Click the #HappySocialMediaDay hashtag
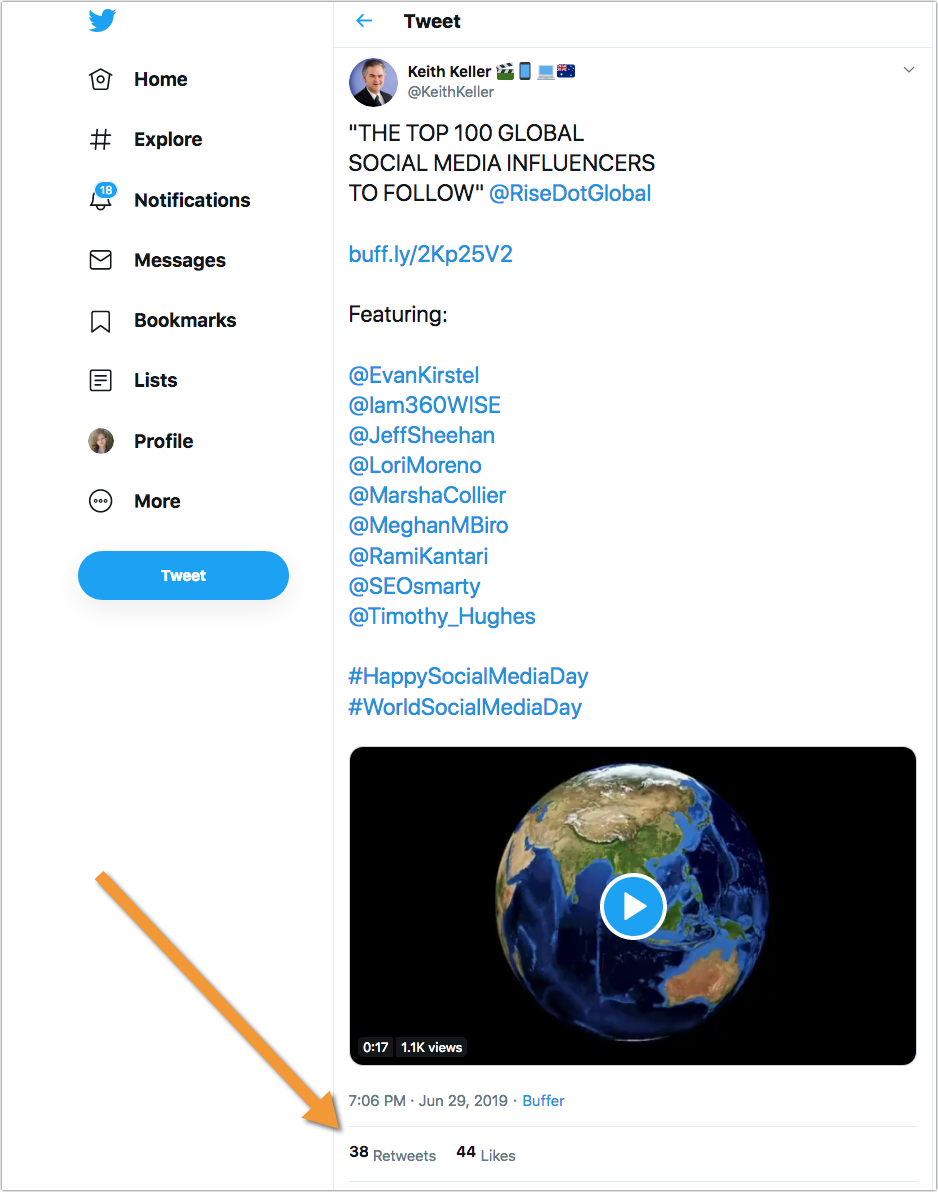 click(x=468, y=676)
